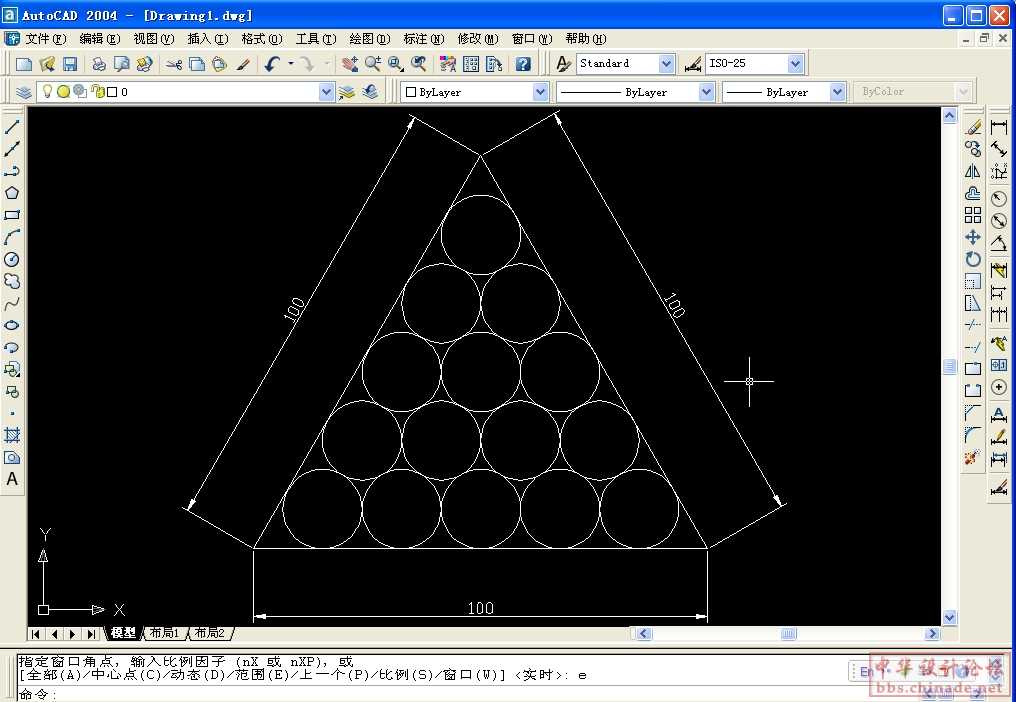Click the Move tool
The image size is (1016, 702).
click(973, 237)
